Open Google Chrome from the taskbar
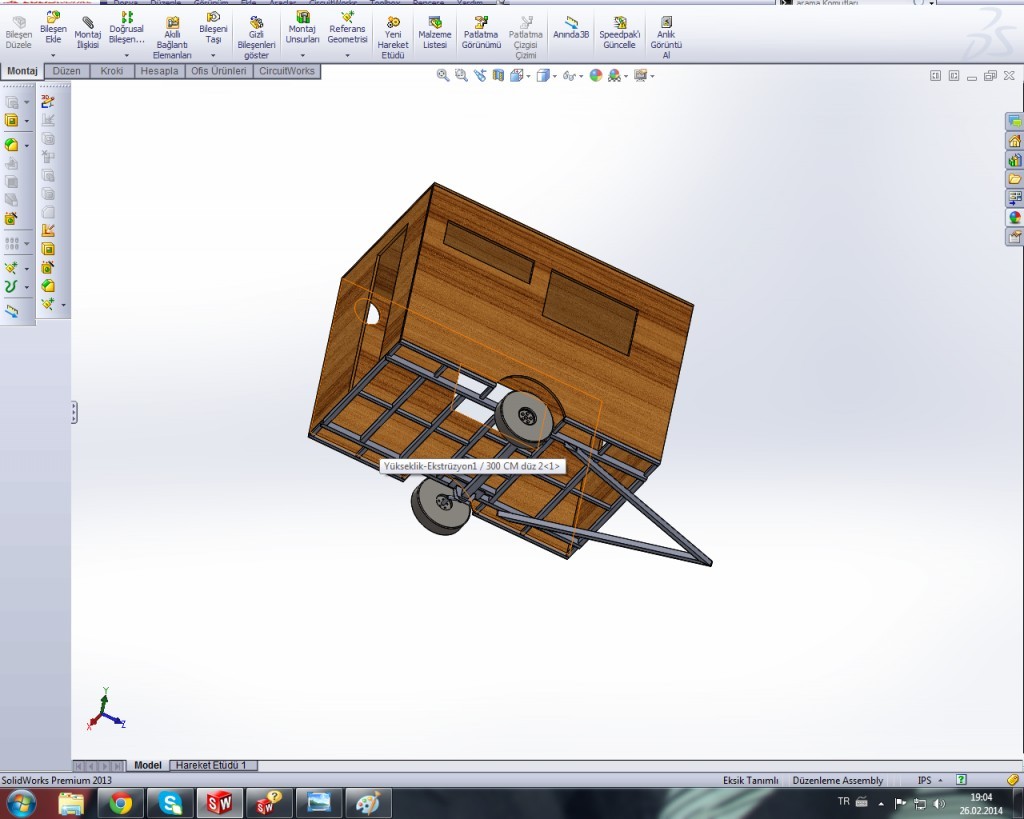 (121, 802)
